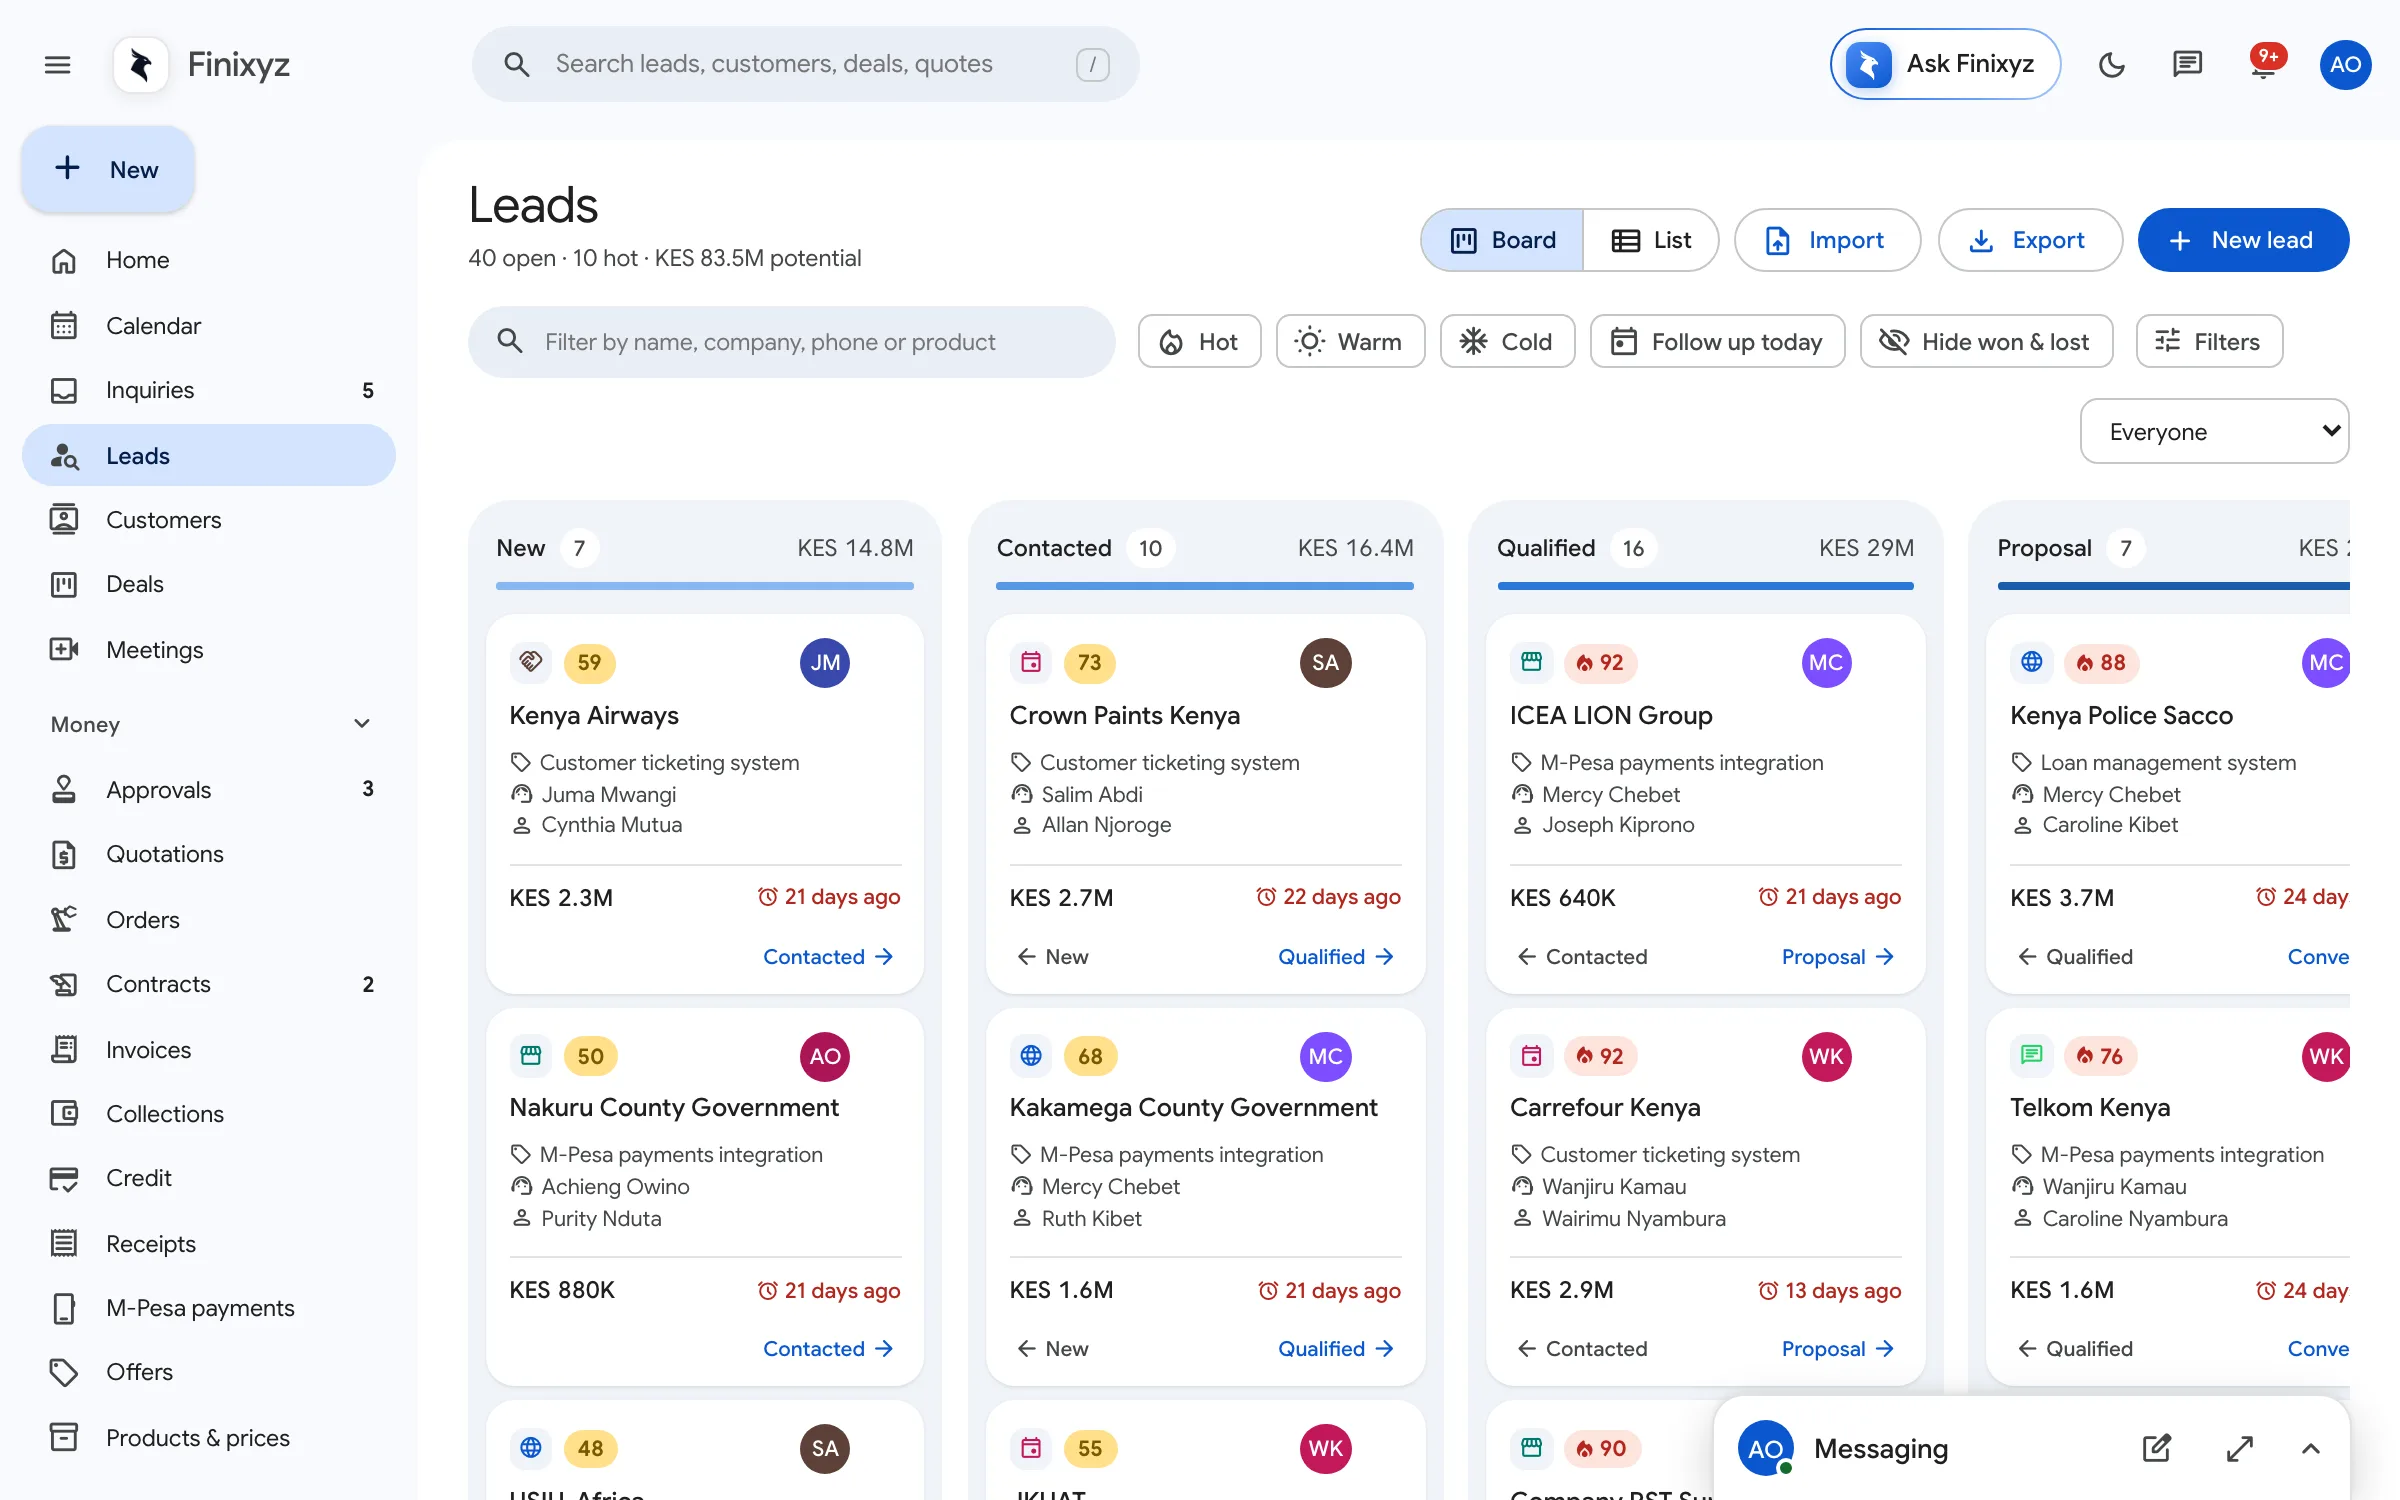This screenshot has width=2400, height=1500.
Task: Click the AO avatar on Nakuru County card
Action: (x=825, y=1056)
